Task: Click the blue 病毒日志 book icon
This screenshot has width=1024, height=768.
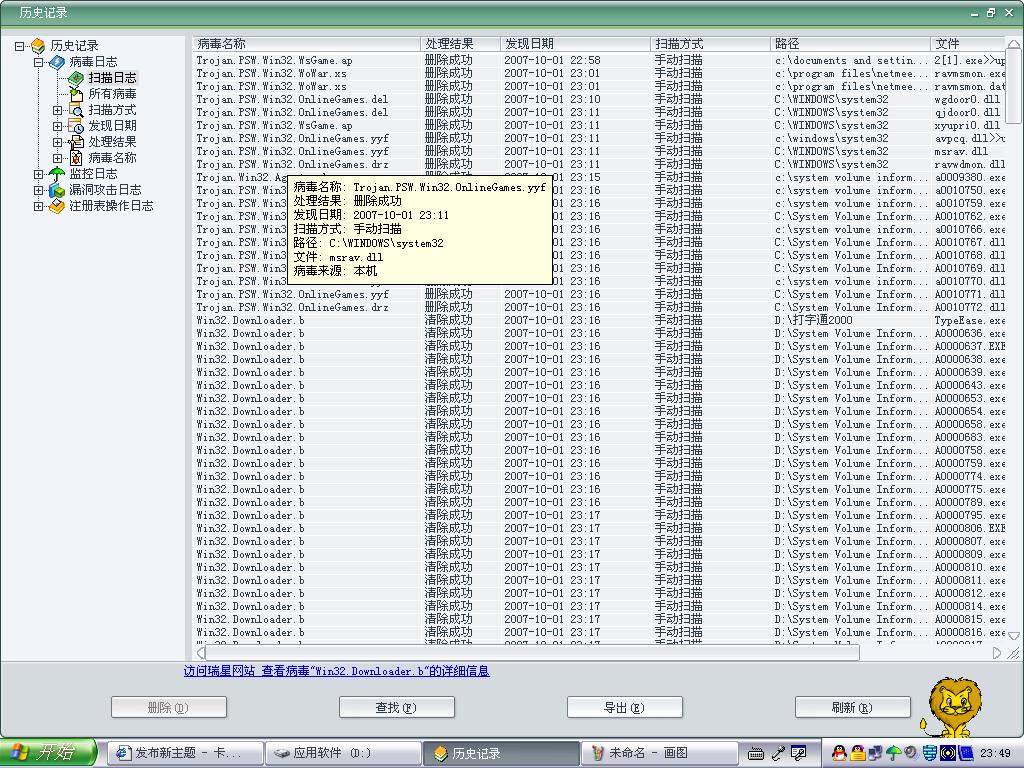Action: coord(57,61)
